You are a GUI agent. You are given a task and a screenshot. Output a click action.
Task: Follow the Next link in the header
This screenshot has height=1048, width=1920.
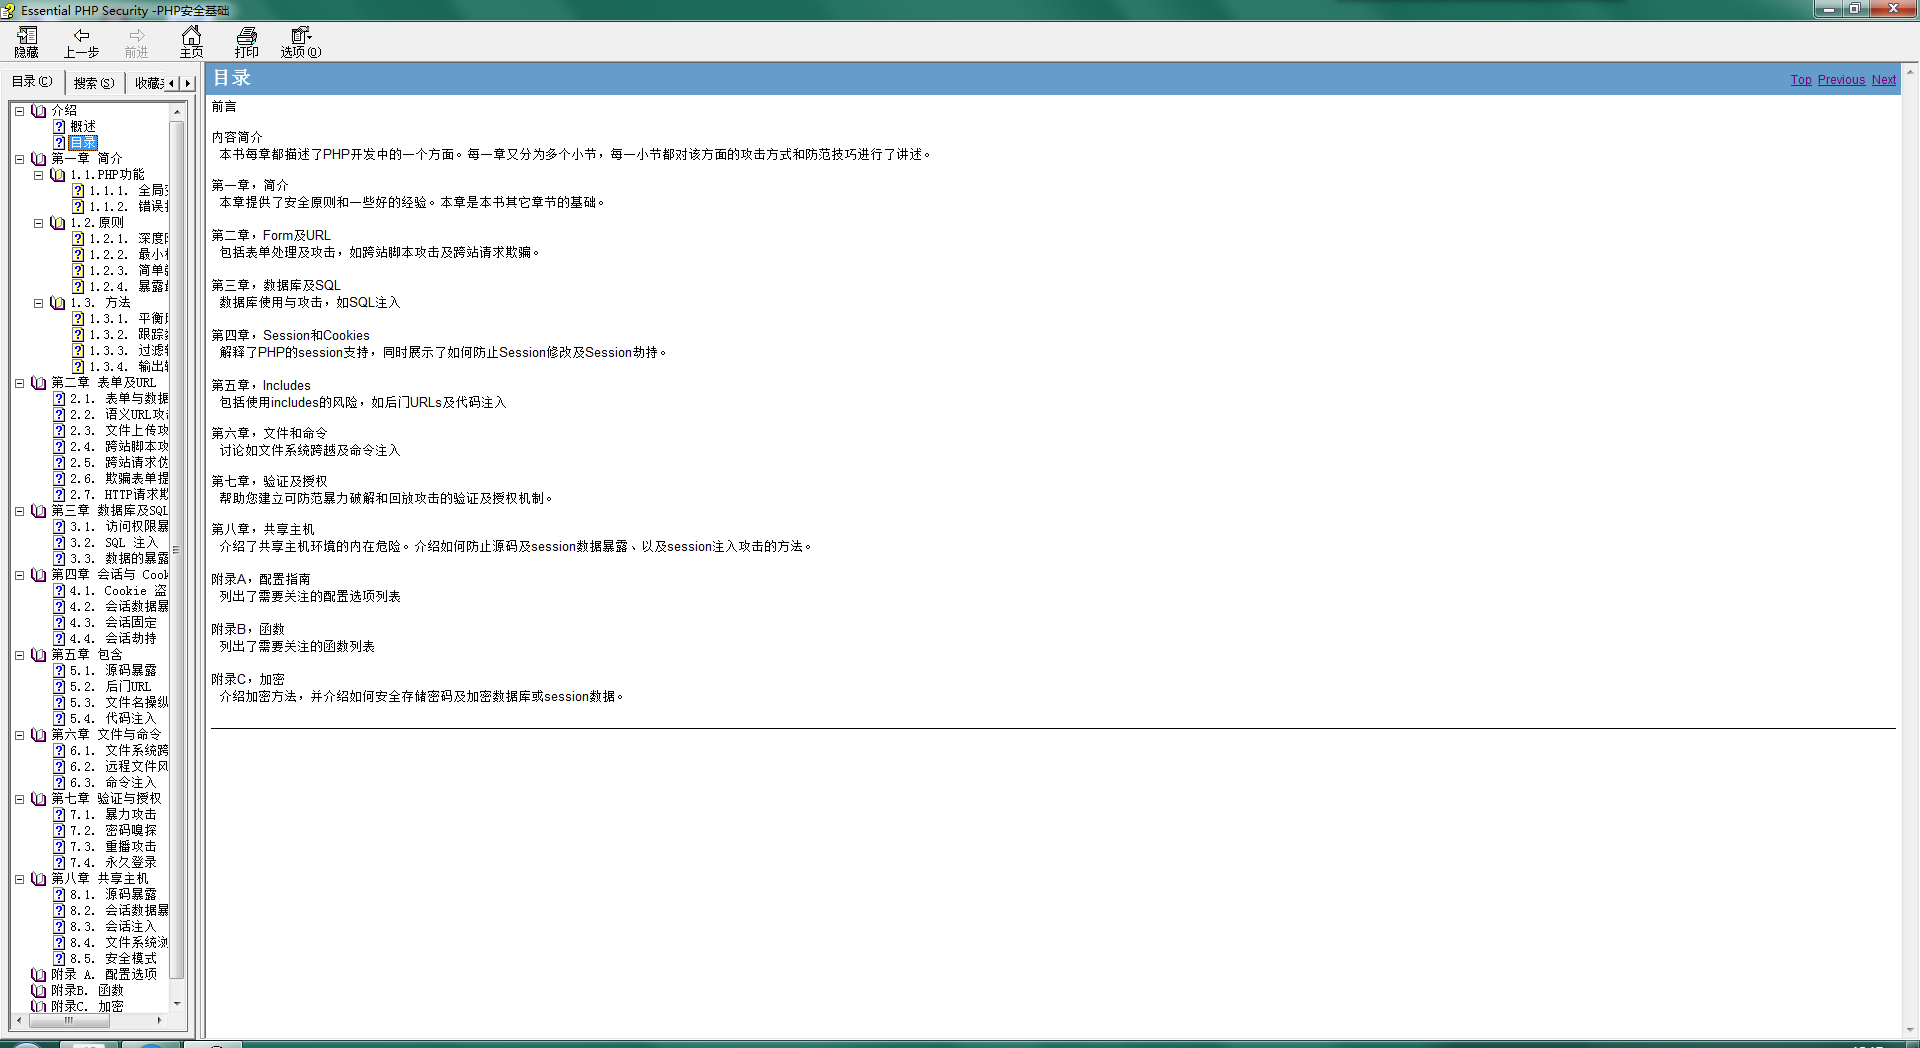click(1884, 80)
